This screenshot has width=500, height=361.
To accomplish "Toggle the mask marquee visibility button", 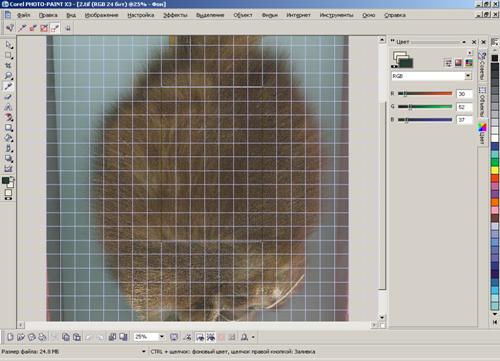I will point(200,337).
